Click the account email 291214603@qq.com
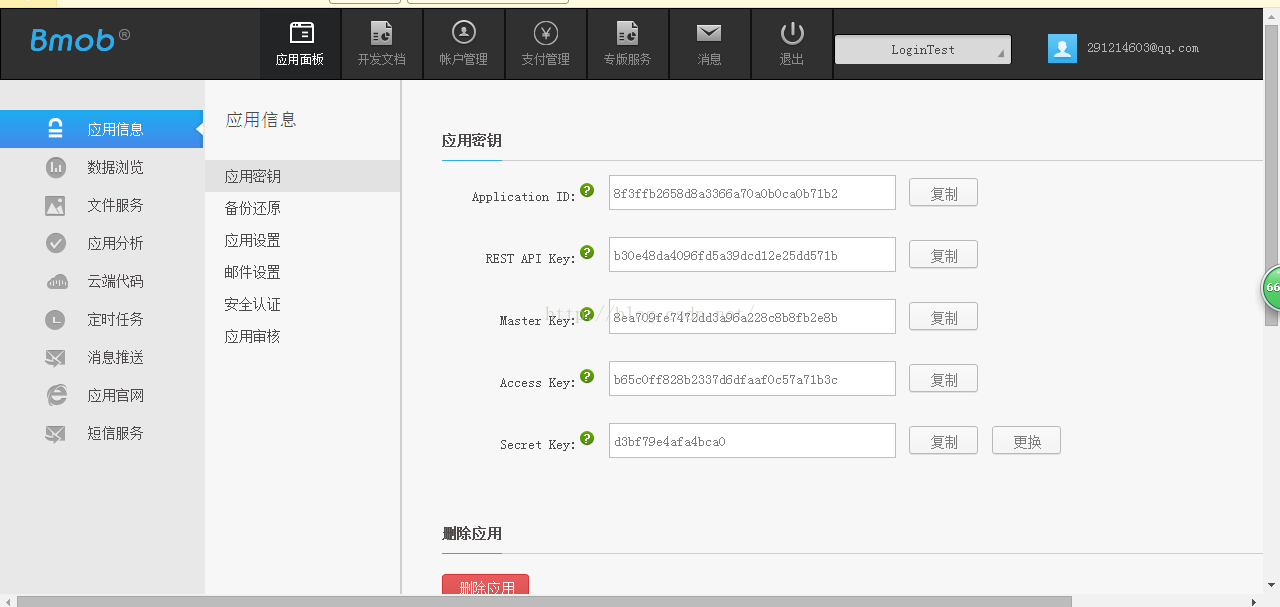 1142,48
